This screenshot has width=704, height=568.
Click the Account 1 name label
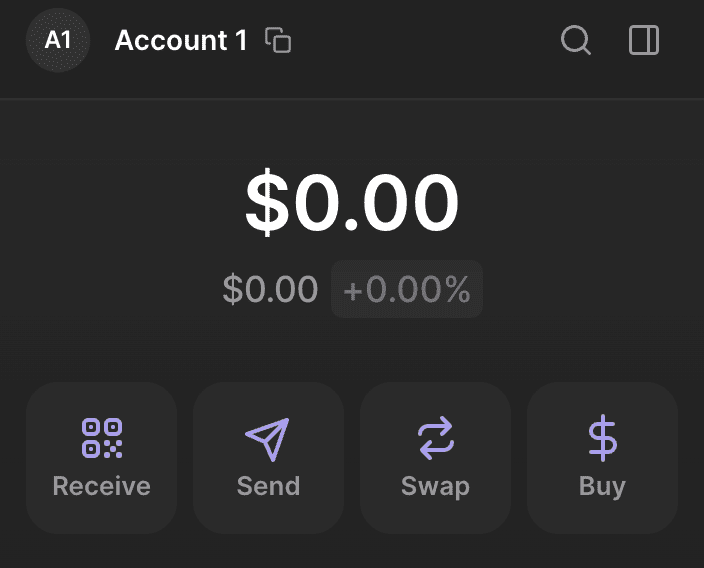pyautogui.click(x=180, y=41)
